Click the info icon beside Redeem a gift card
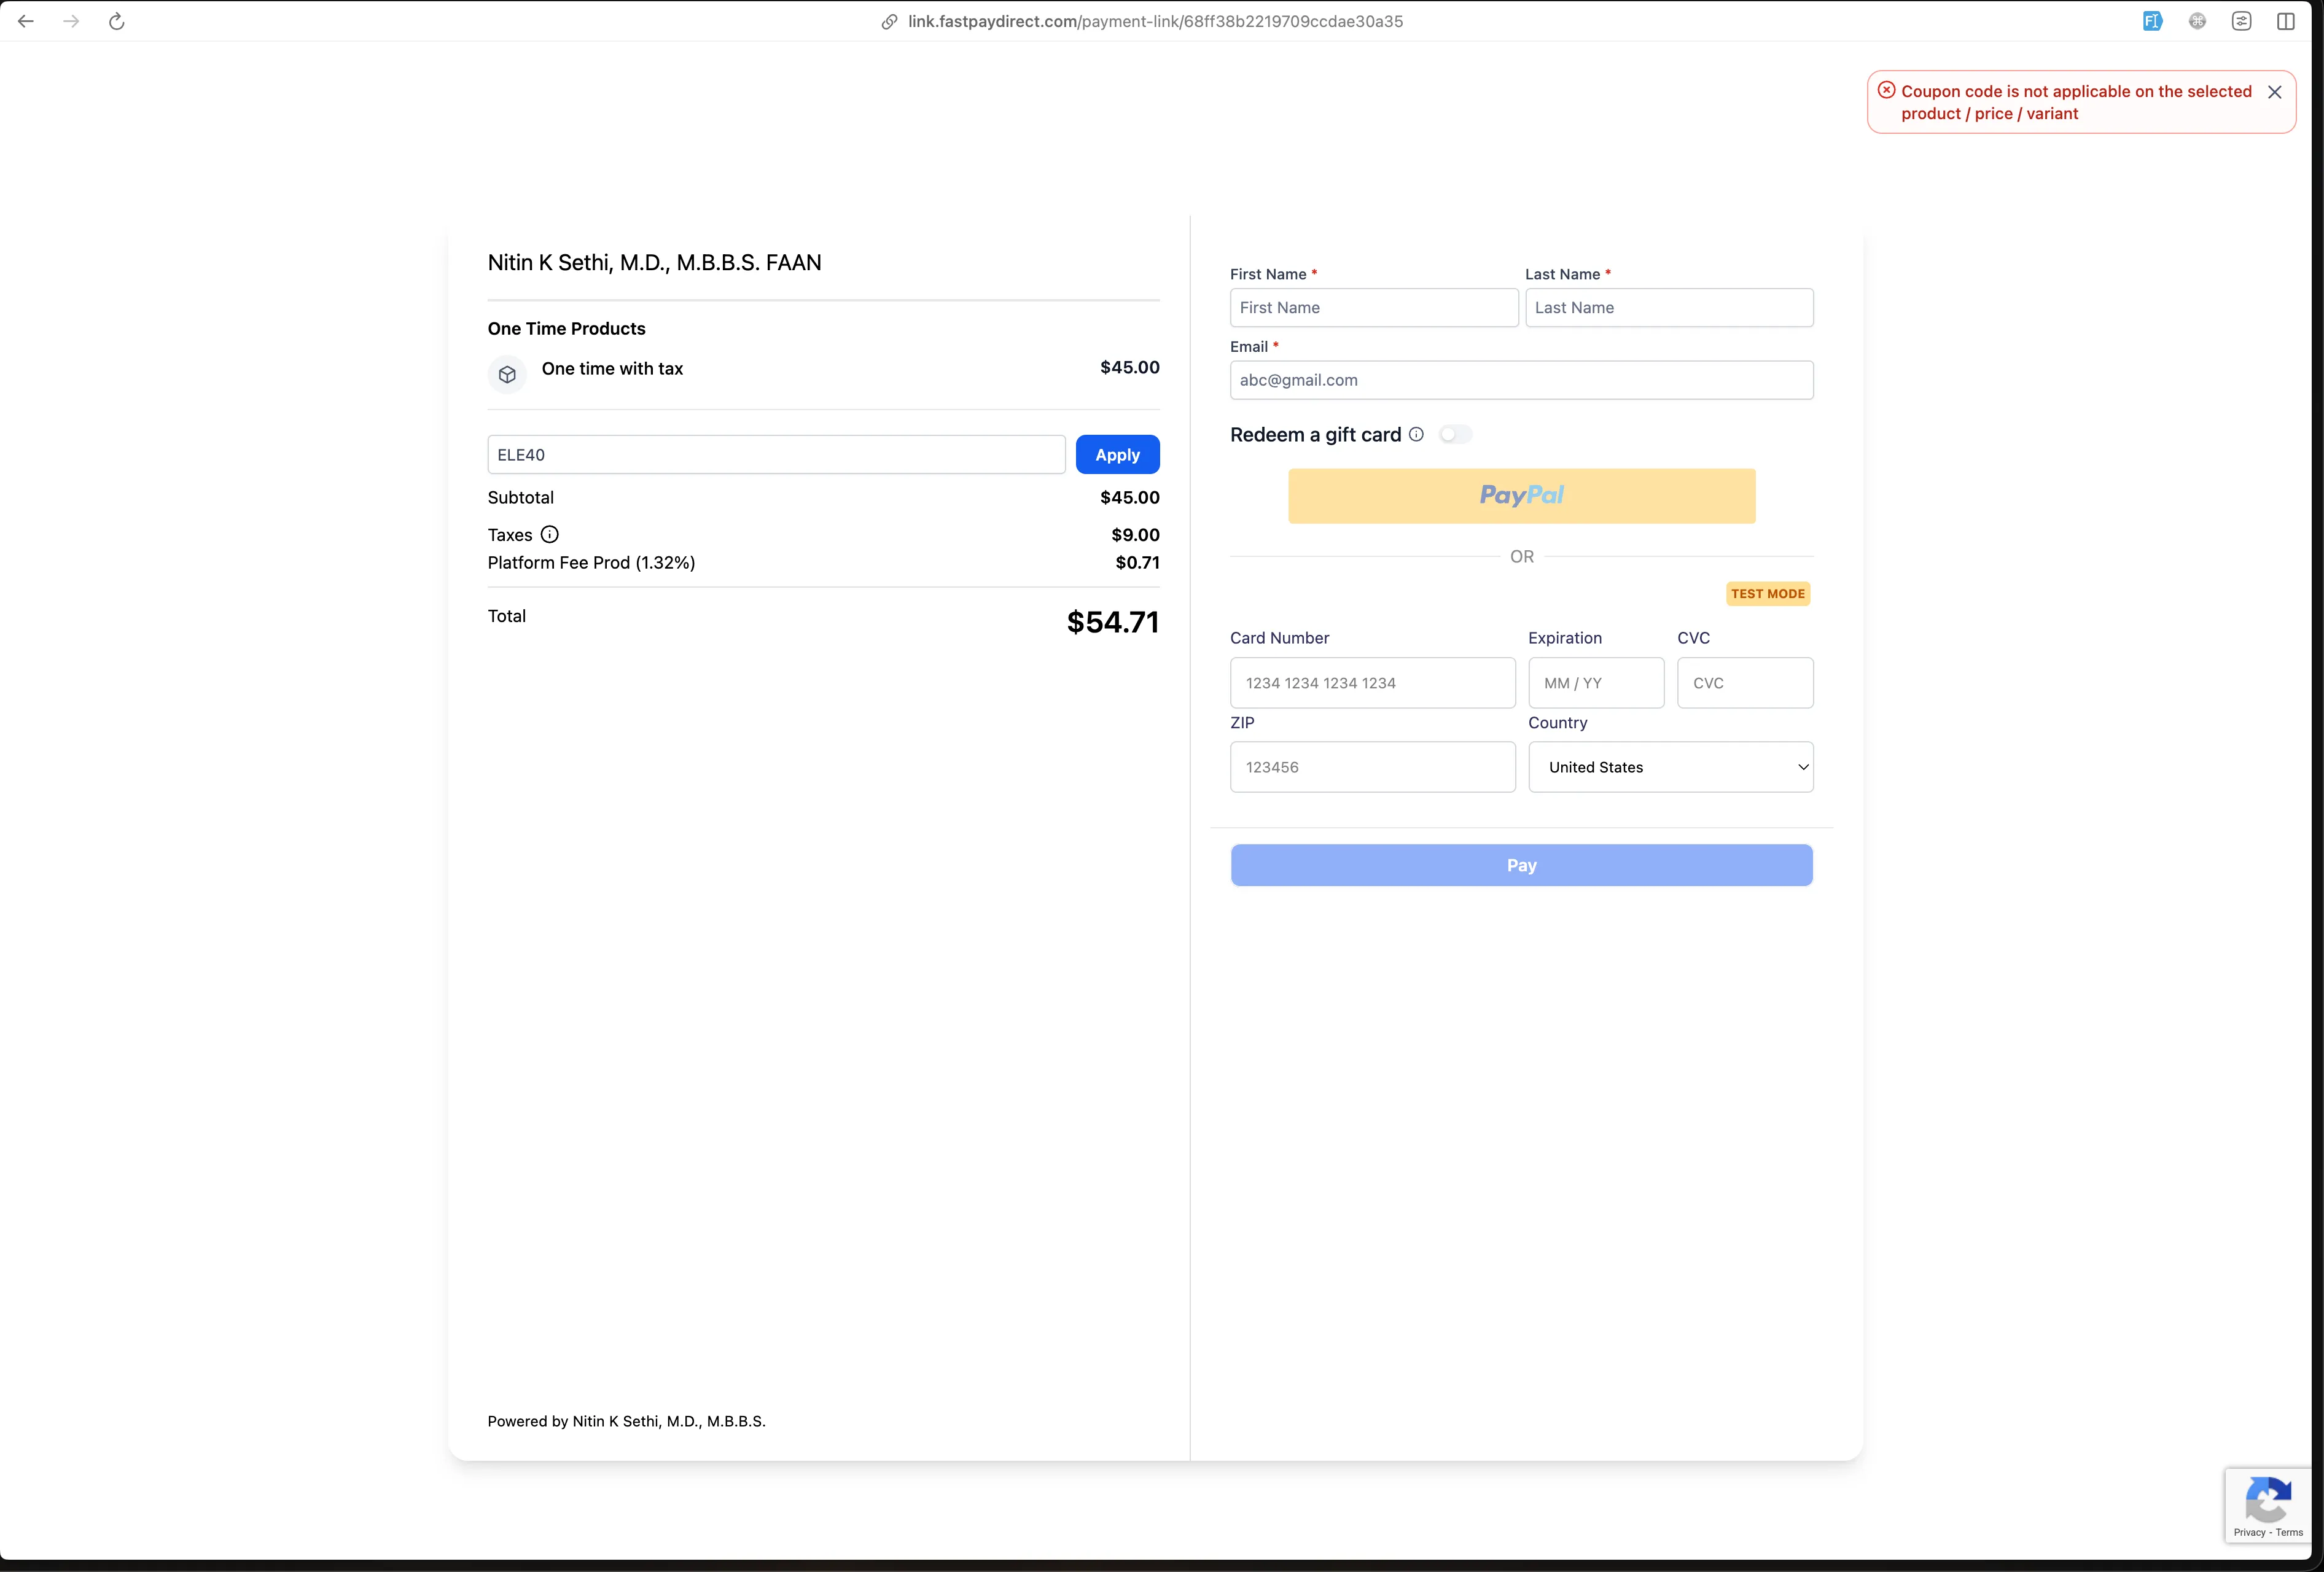 [x=1416, y=434]
